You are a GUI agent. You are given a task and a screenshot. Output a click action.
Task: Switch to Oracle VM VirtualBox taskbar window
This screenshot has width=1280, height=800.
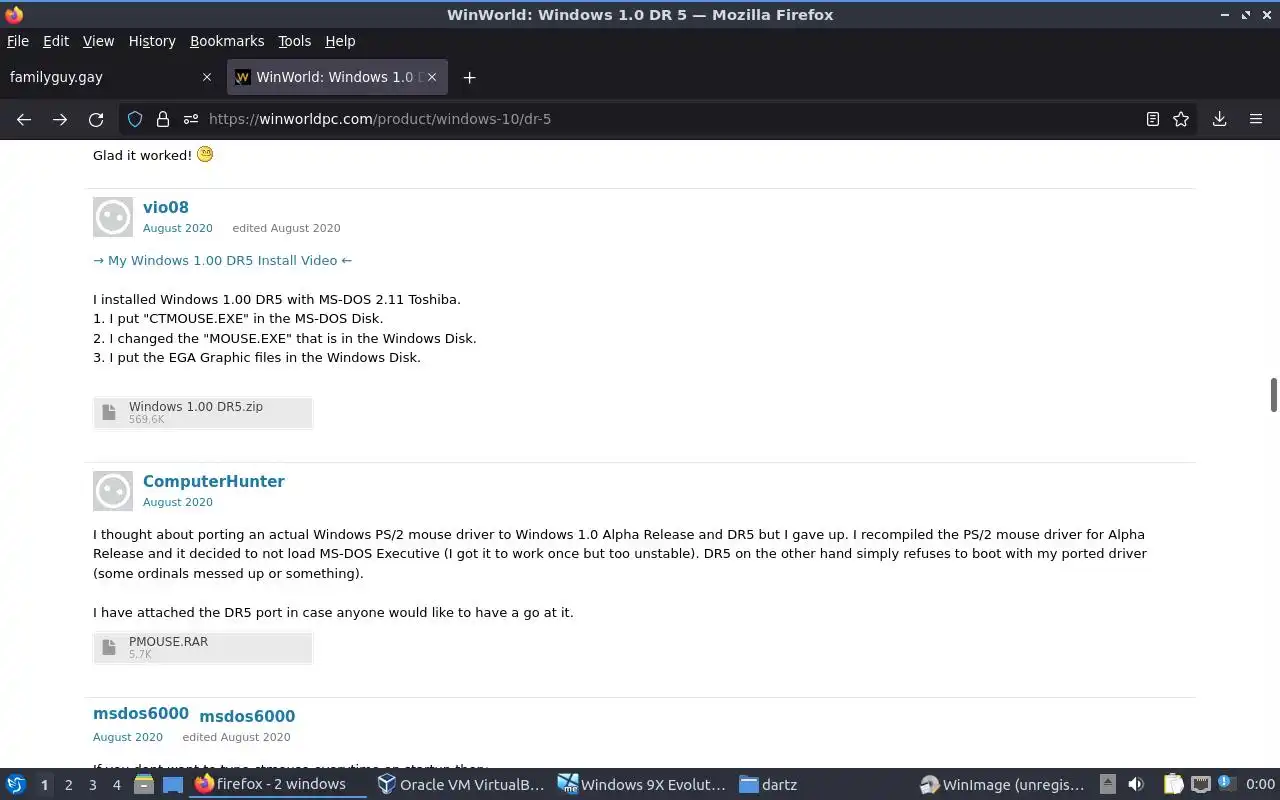click(461, 785)
